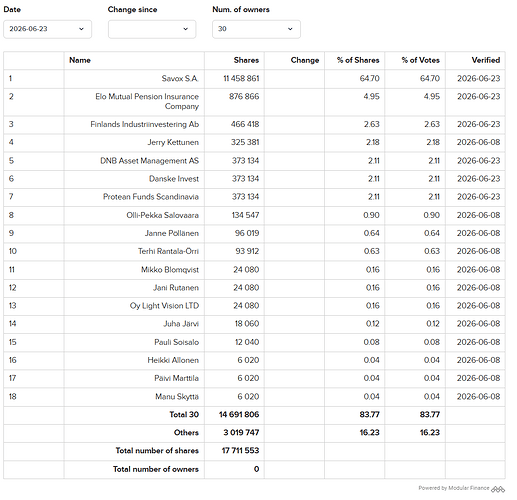Viewport: 517px width, 500px height.
Task: Open the Date dropdown showing 2026-06-23
Action: pyautogui.click(x=47, y=29)
